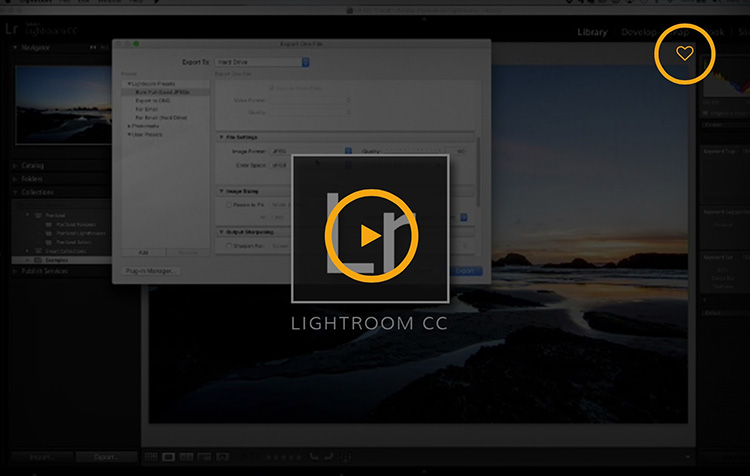Switch to the Library module
Viewport: 750px width, 476px height.
point(592,32)
